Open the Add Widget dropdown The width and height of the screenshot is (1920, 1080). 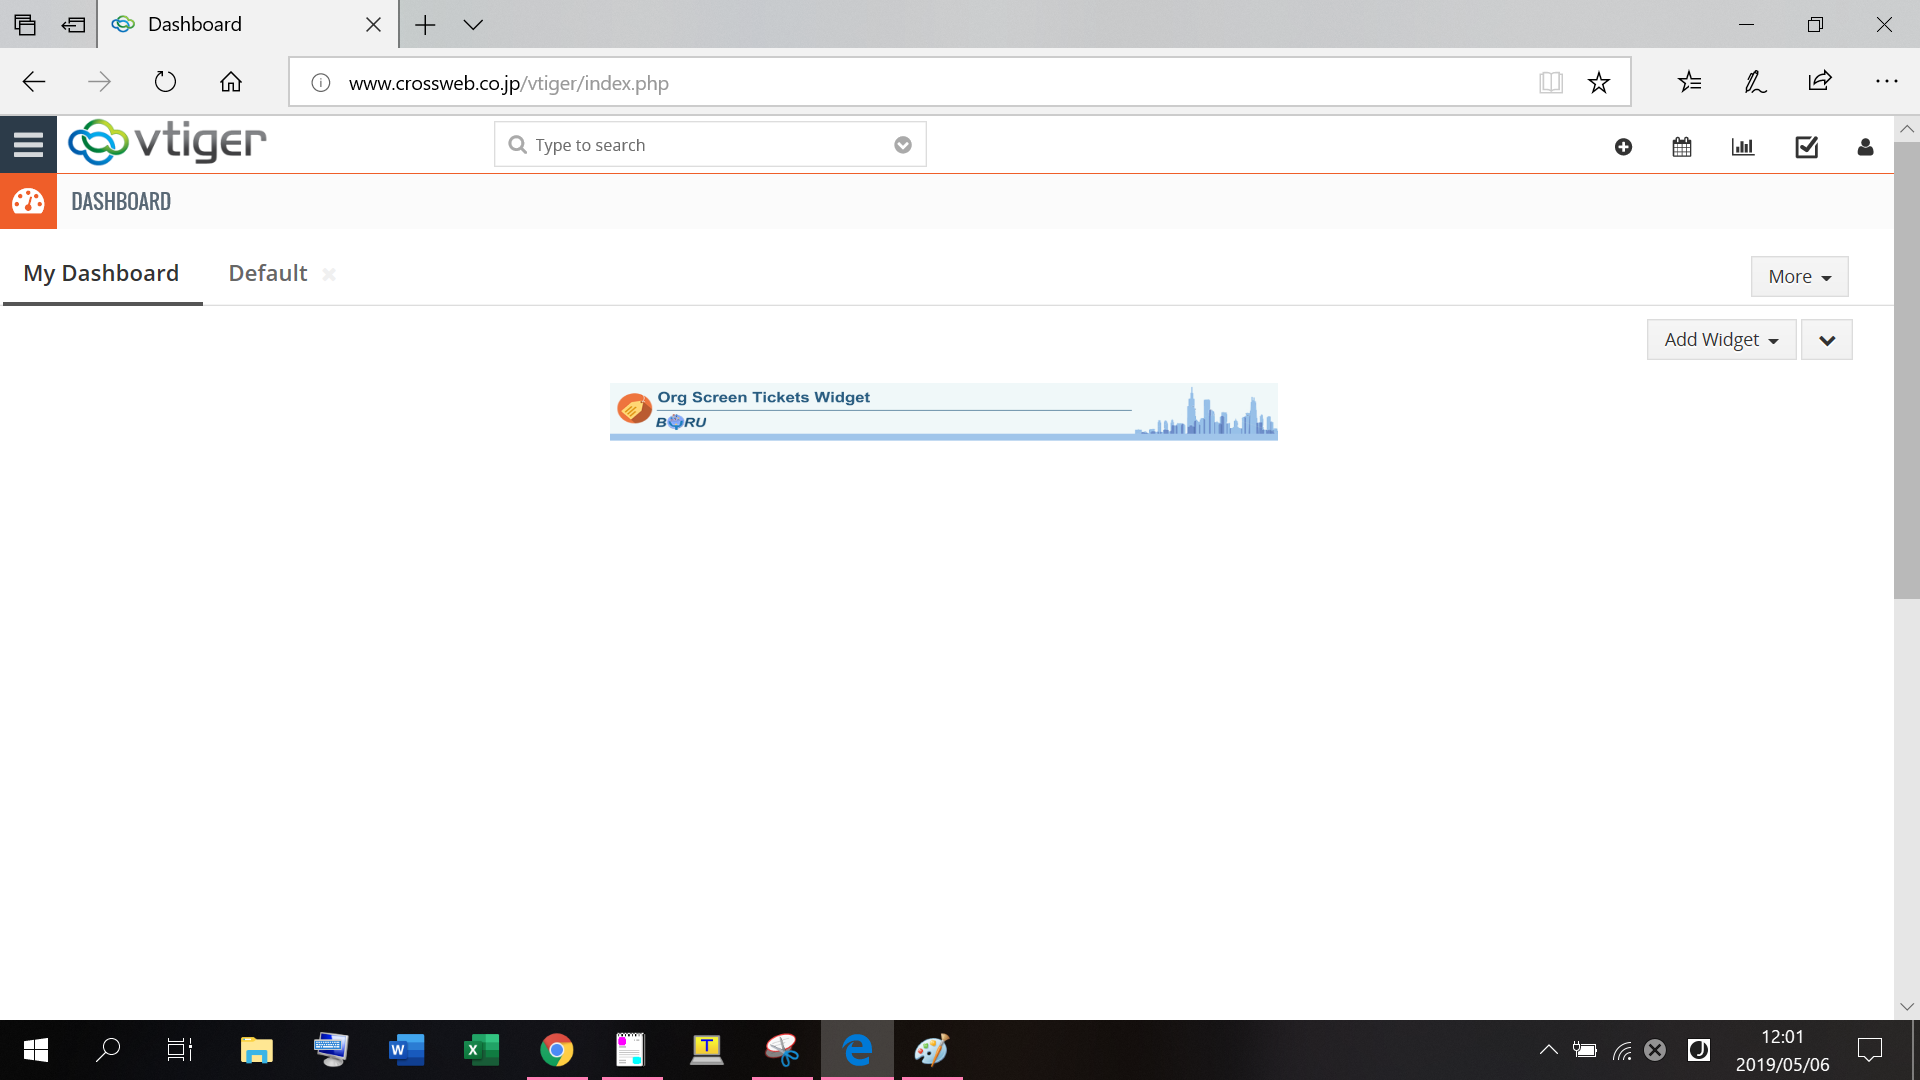tap(1721, 340)
